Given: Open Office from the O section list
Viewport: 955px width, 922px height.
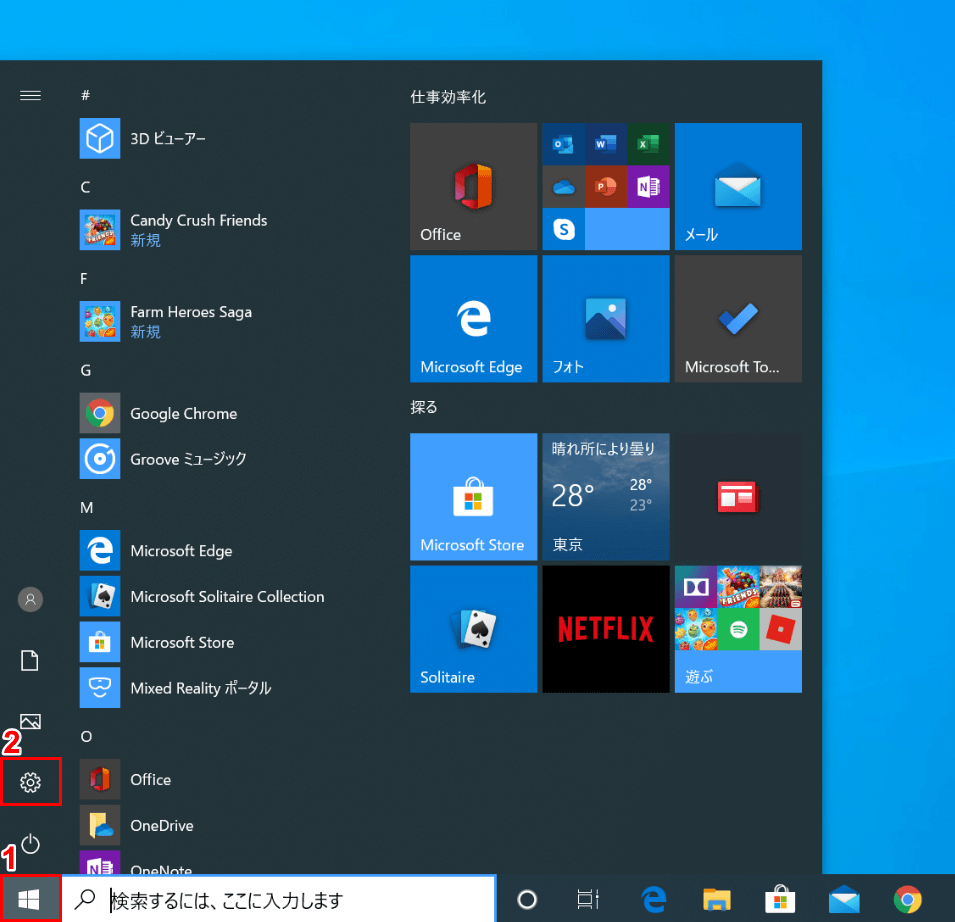Looking at the screenshot, I should (207, 779).
